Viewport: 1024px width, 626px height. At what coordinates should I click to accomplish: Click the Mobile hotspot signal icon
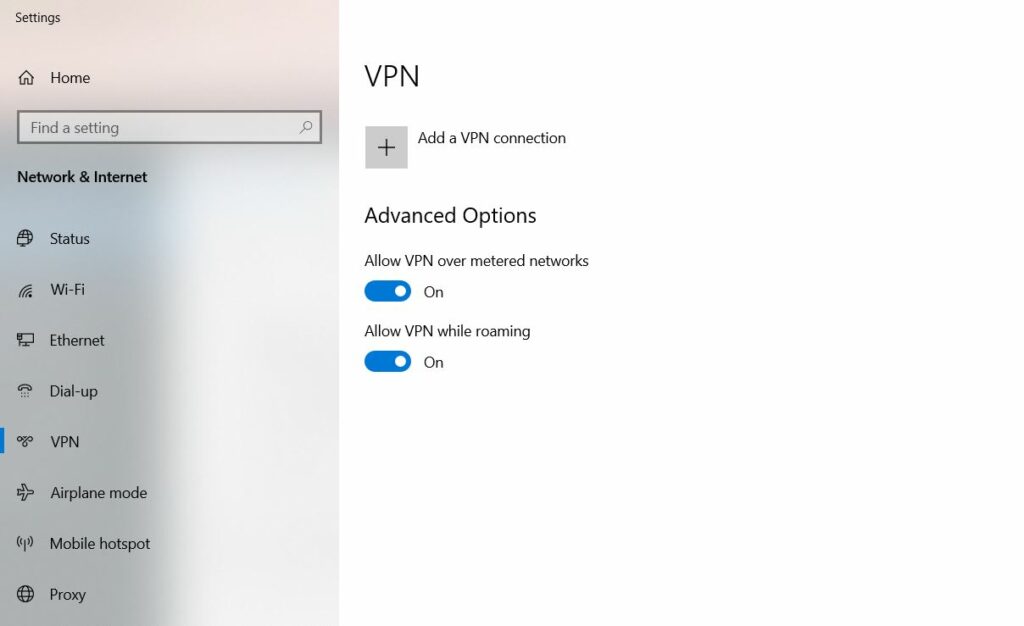pyautogui.click(x=26, y=543)
